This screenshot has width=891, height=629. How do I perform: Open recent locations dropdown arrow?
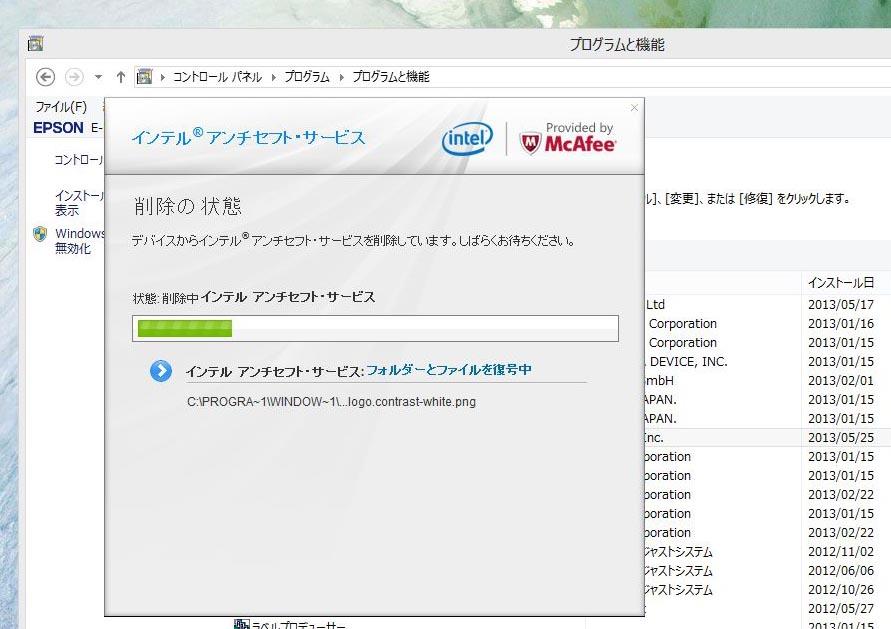pyautogui.click(x=98, y=77)
